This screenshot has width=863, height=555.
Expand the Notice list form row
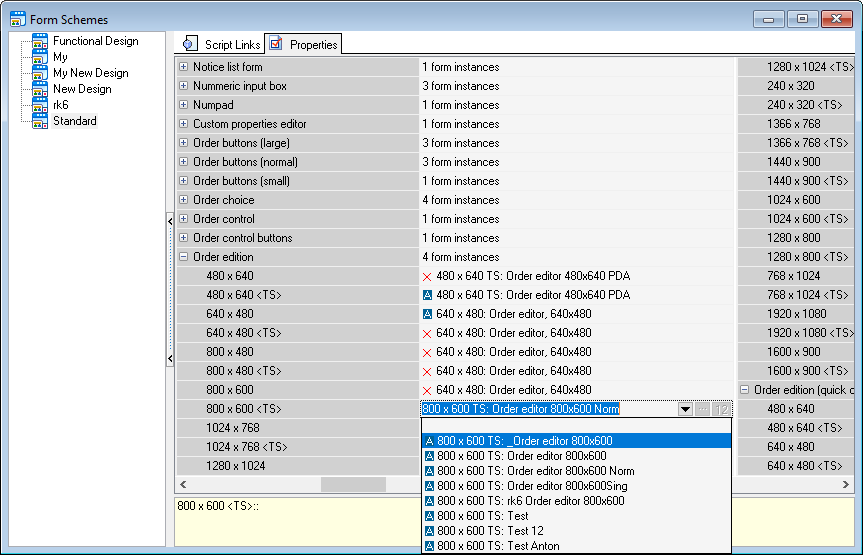(x=184, y=67)
